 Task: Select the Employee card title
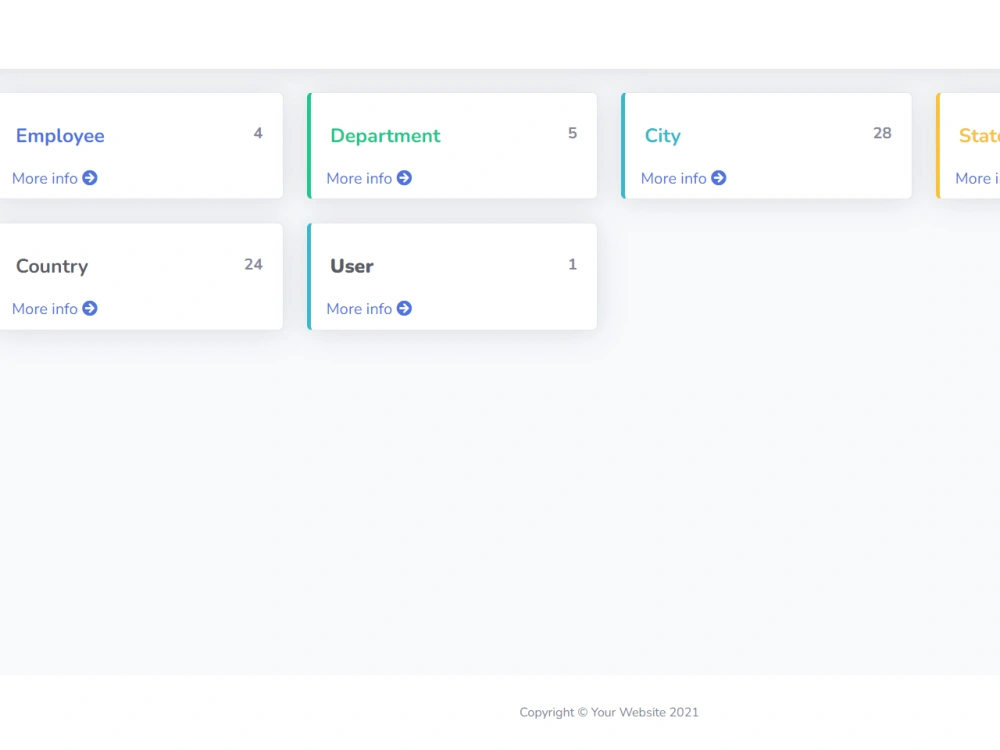(x=60, y=136)
